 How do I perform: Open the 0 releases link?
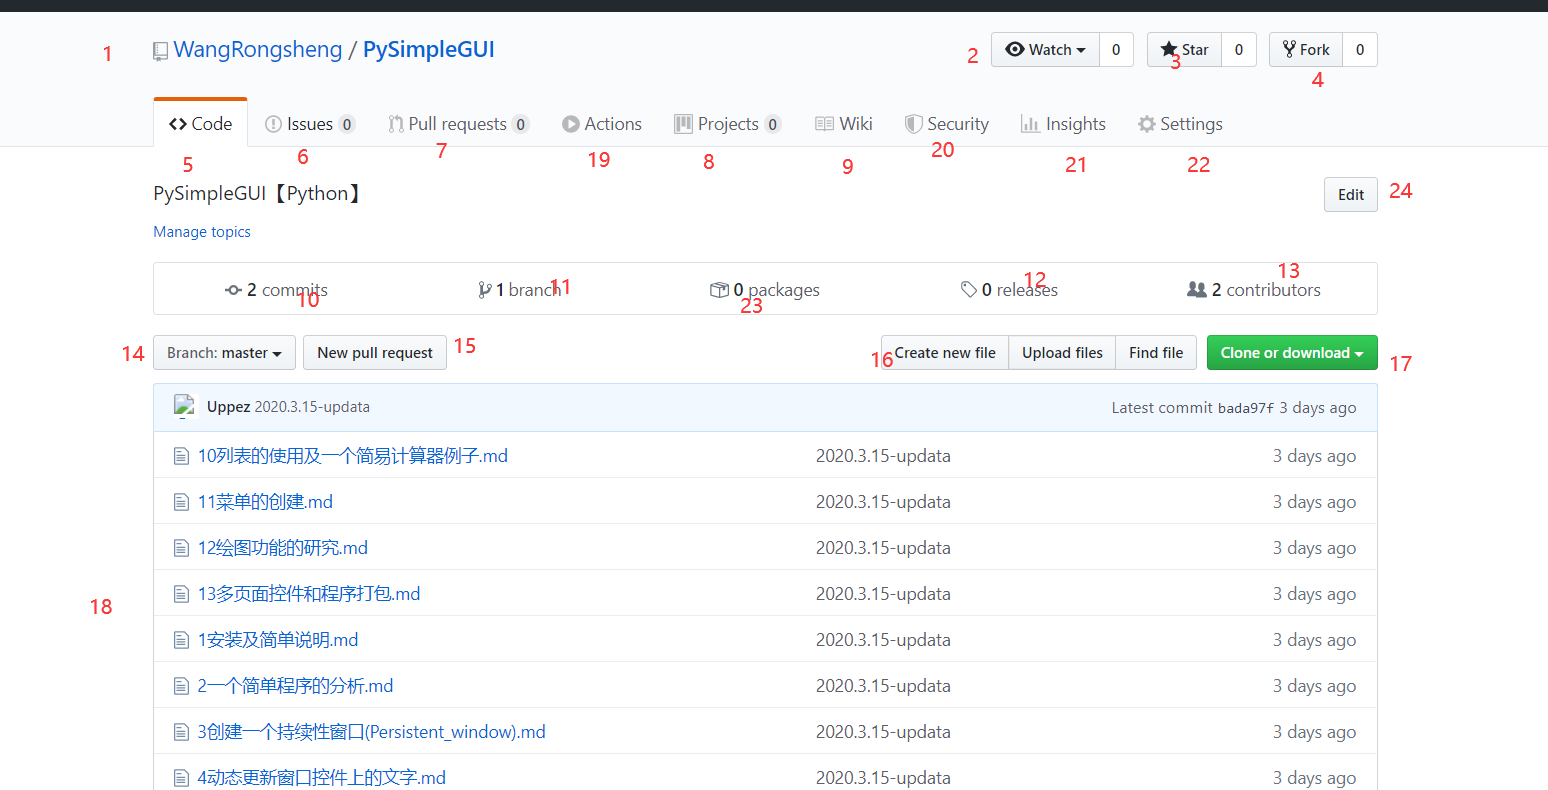click(1009, 290)
